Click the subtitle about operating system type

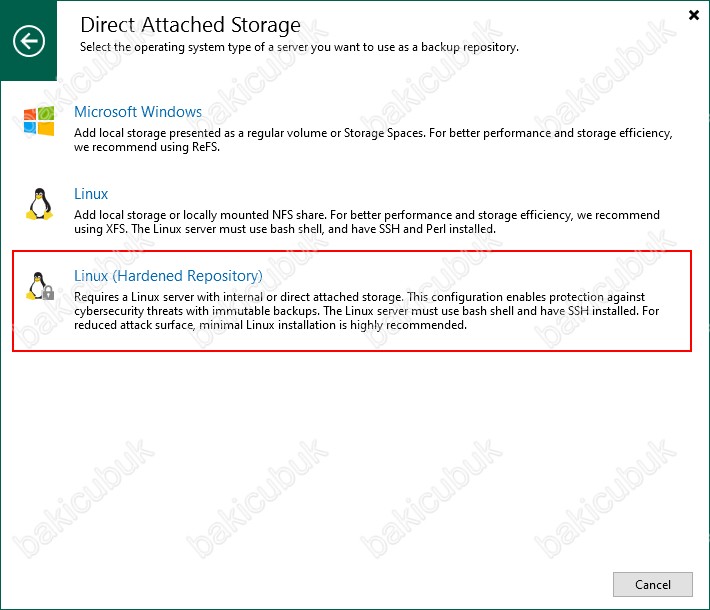click(298, 46)
